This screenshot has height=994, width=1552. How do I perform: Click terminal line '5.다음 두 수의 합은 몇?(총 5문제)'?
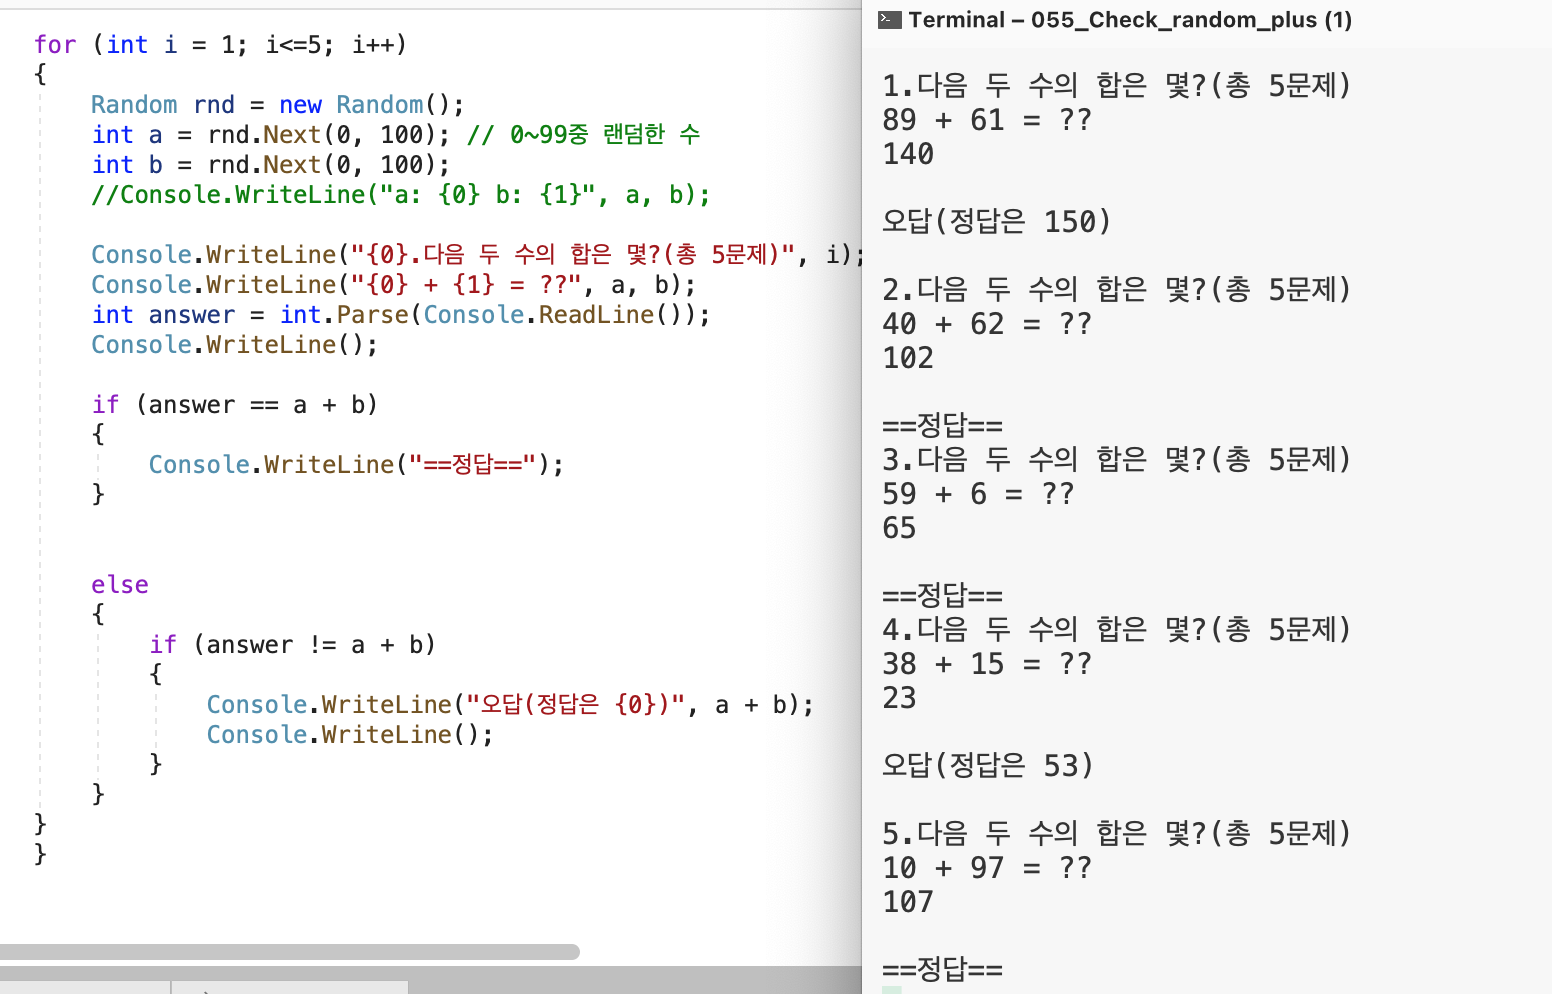click(x=1117, y=834)
